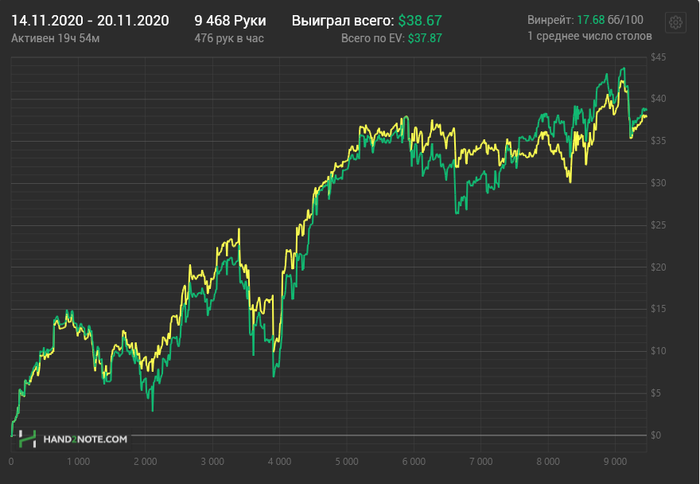Click the $35 y-axis label
Viewport: 700px width, 484px height.
tap(658, 141)
